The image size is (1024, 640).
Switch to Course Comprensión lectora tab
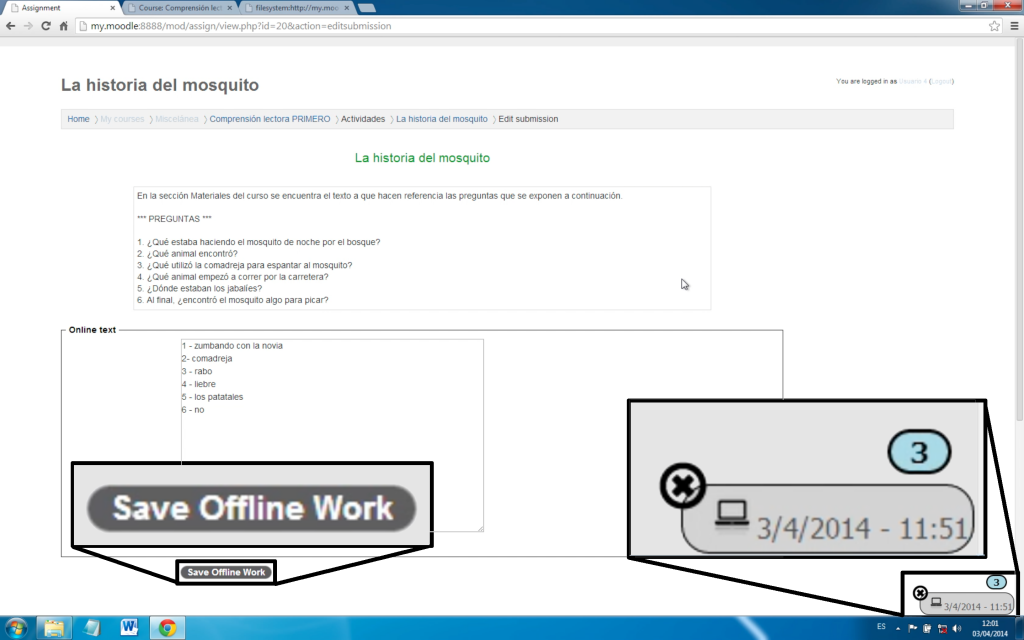click(180, 8)
